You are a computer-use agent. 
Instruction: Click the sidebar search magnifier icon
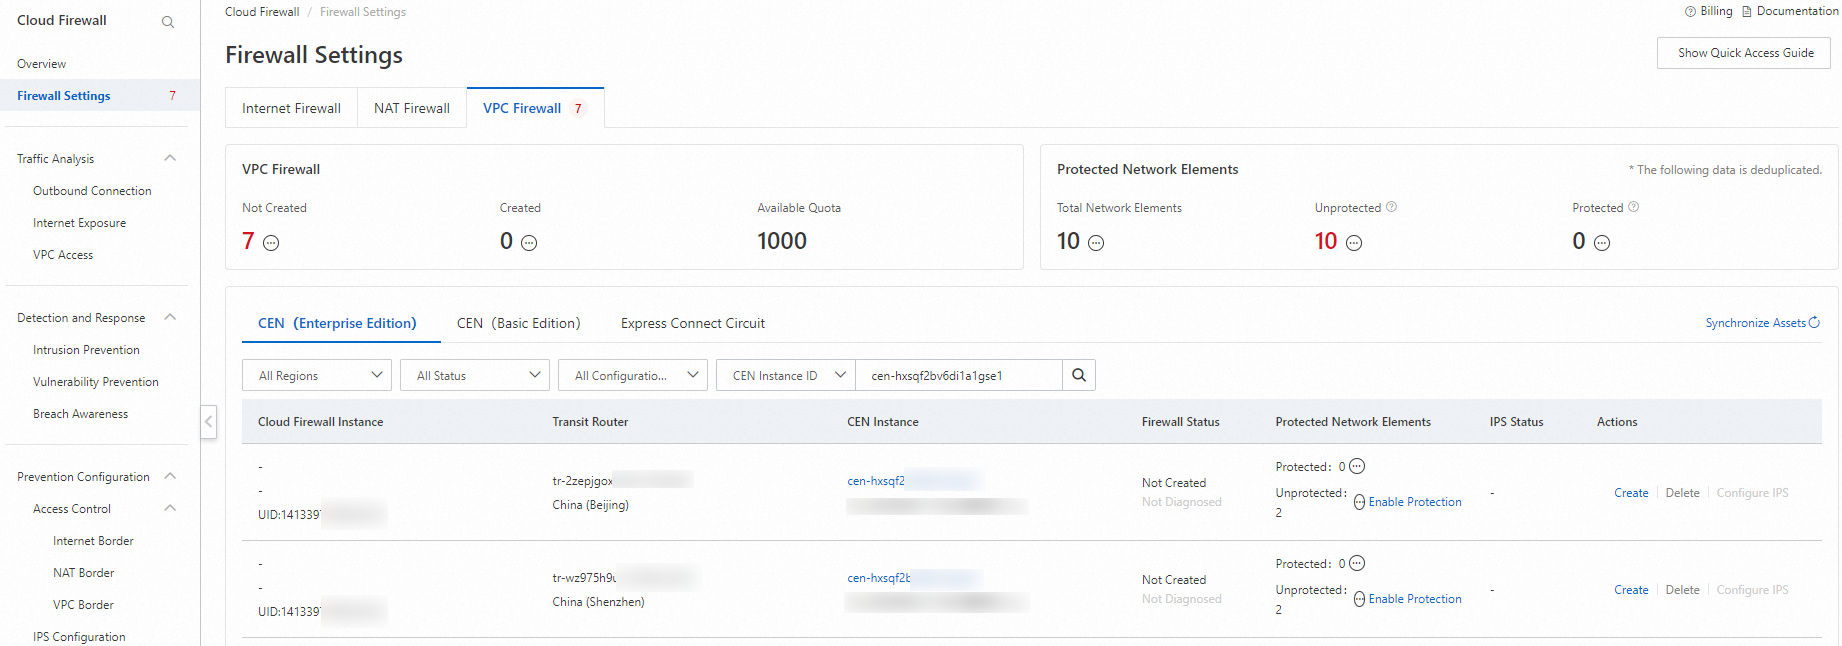click(x=168, y=22)
